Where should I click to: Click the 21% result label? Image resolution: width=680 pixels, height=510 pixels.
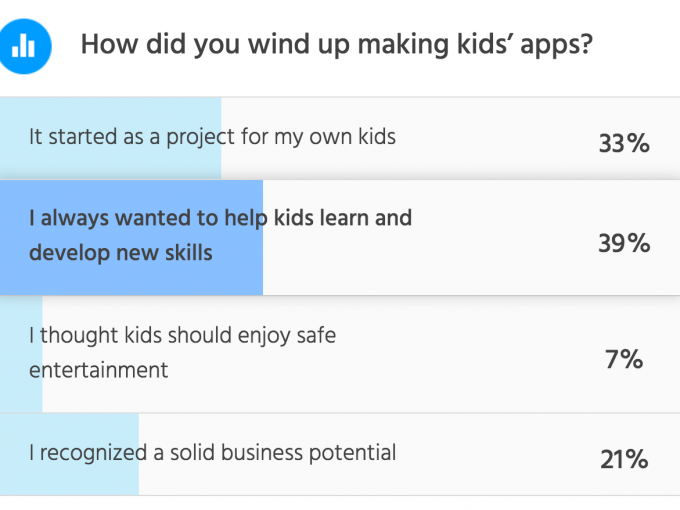coord(624,459)
